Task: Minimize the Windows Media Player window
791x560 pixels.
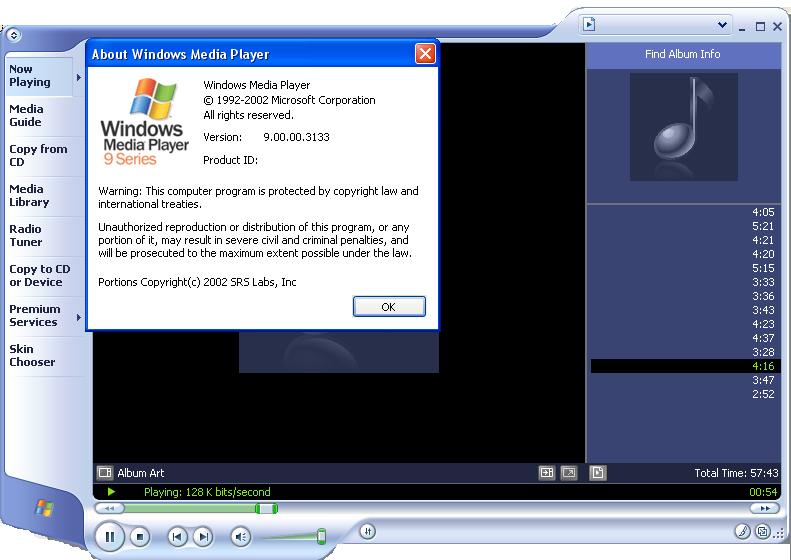Action: [742, 27]
